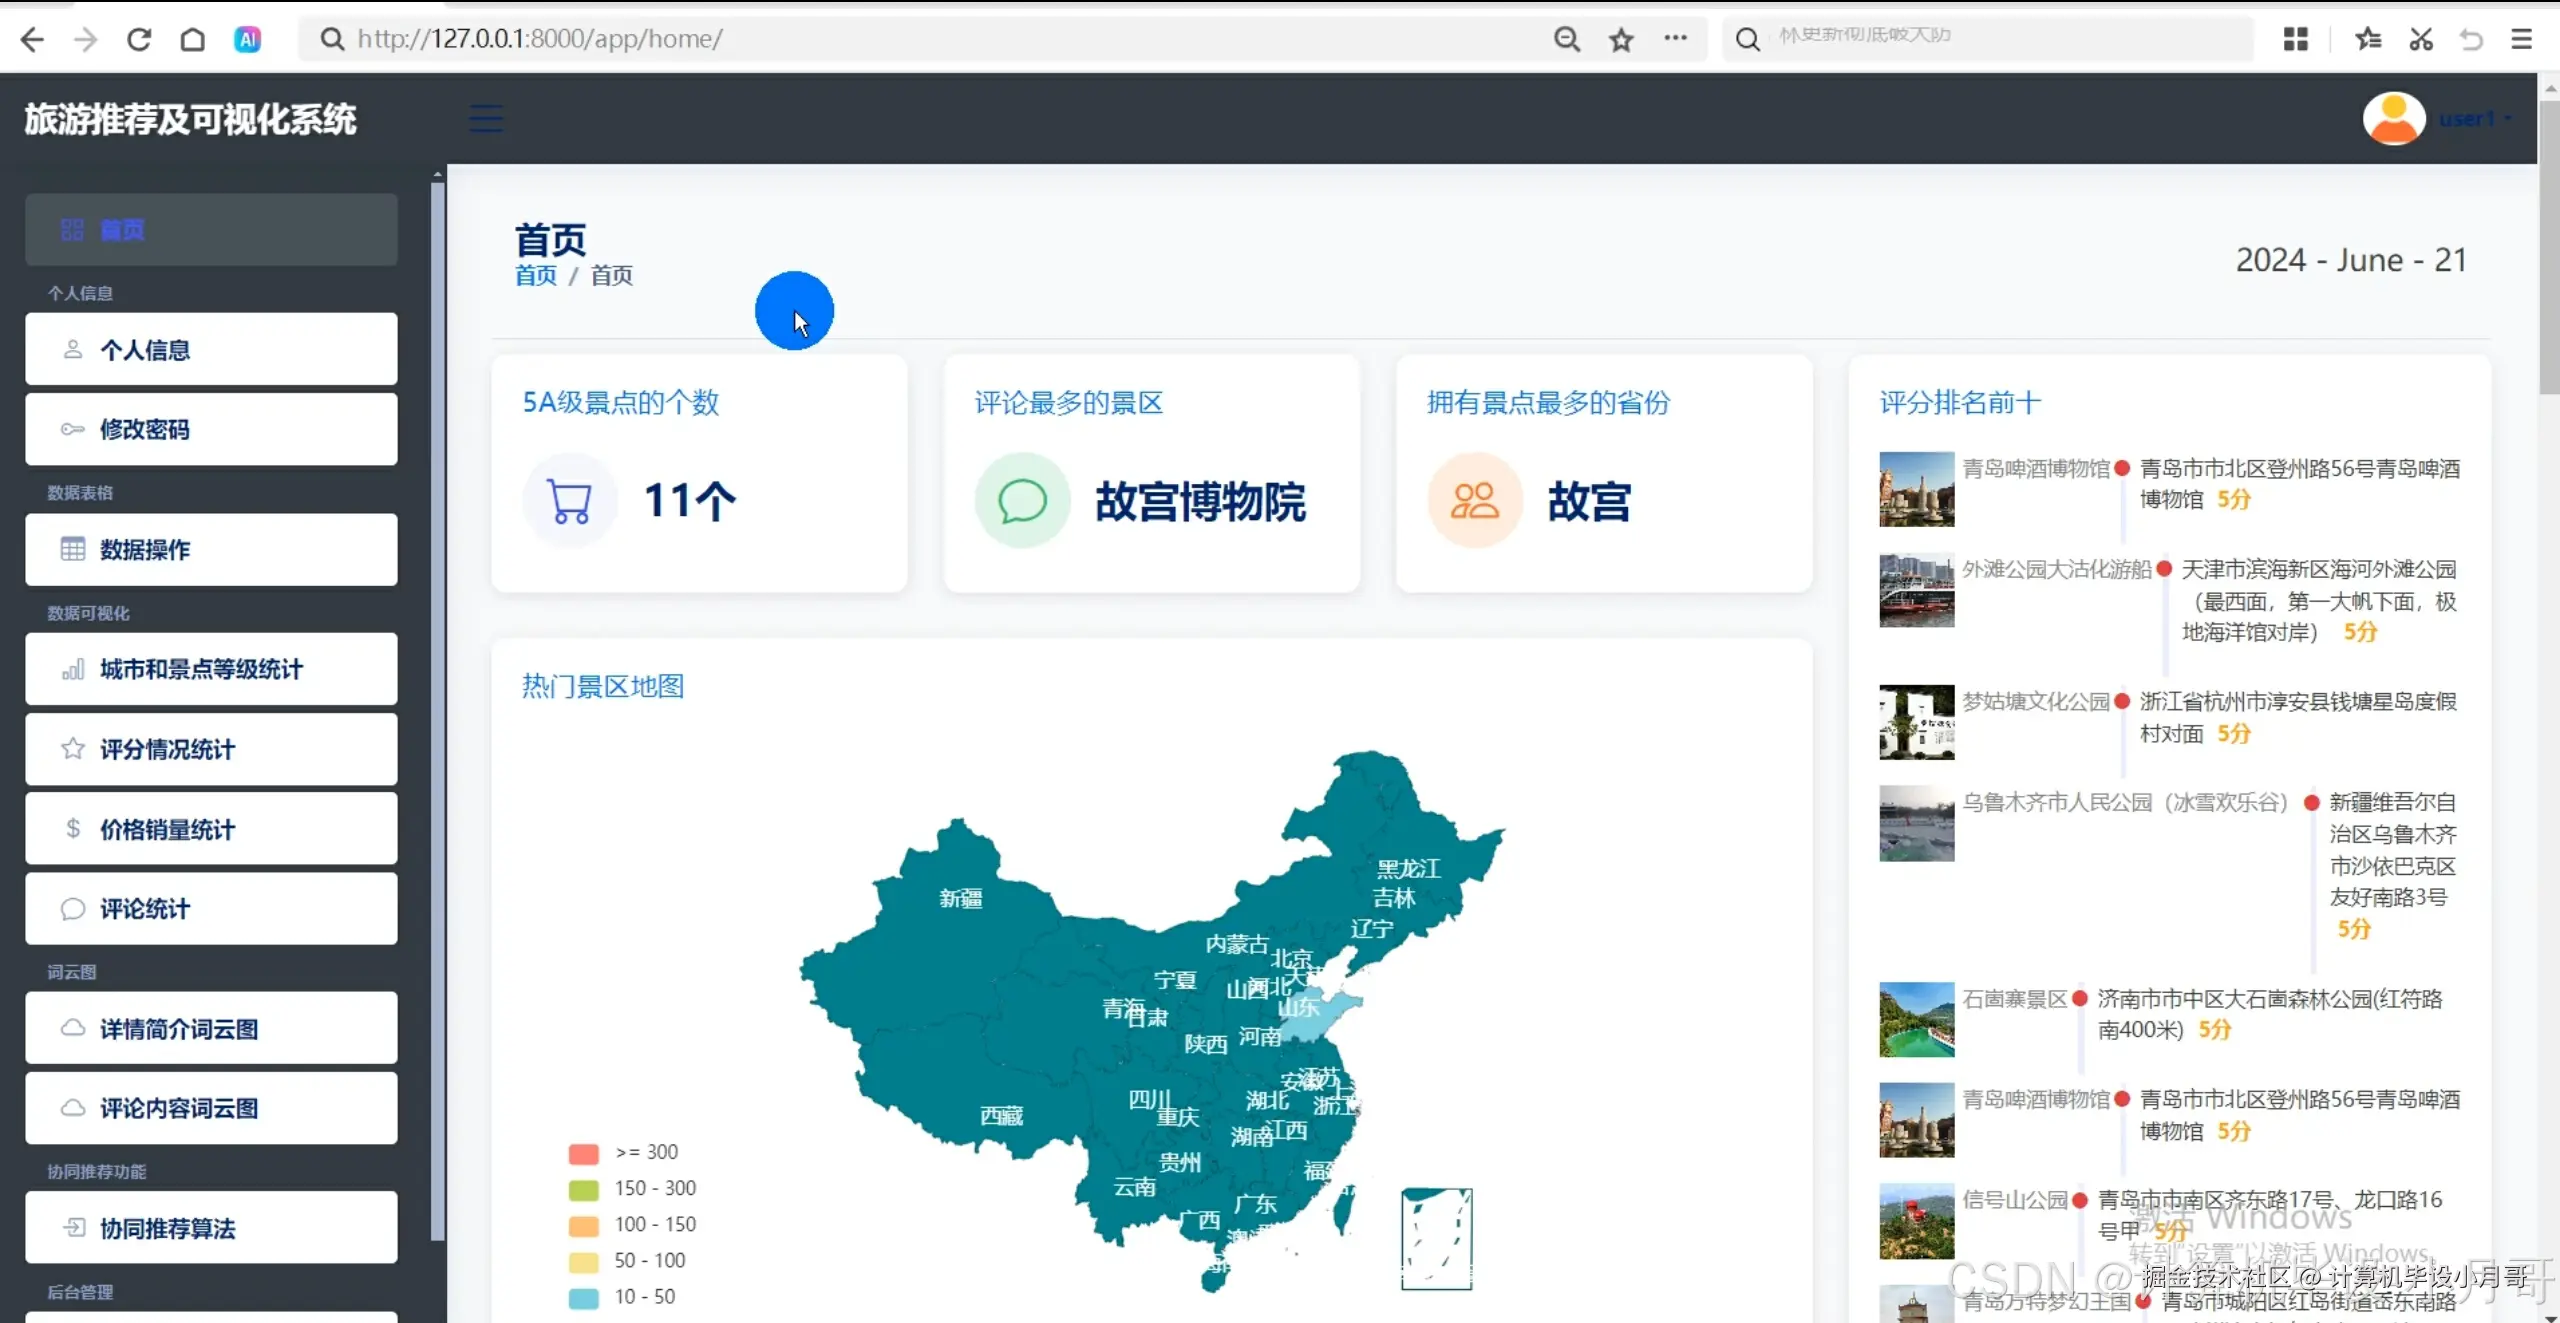
Task: Click the green '150 - 300' legend swatch
Action: point(584,1189)
